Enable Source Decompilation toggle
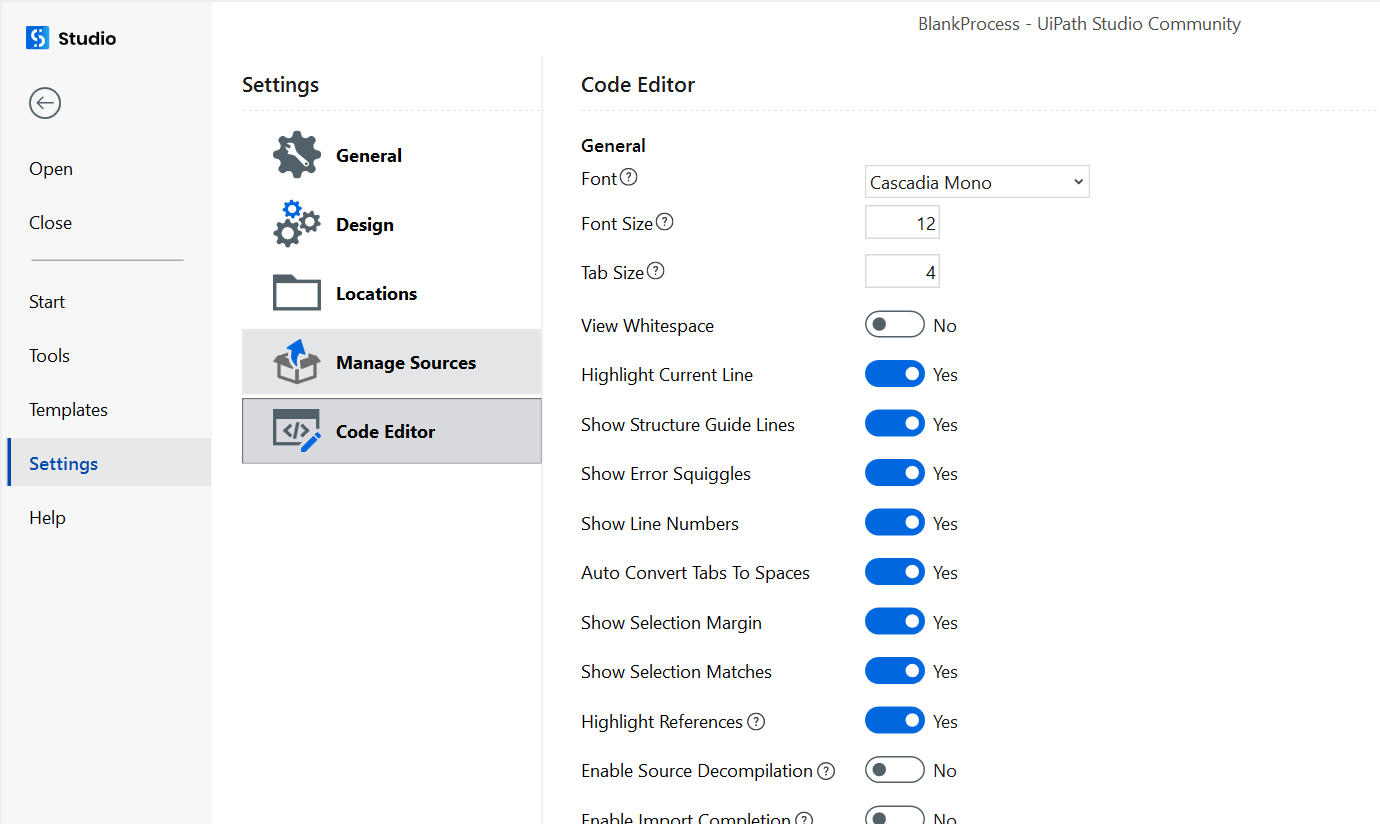1380x824 pixels. [895, 770]
